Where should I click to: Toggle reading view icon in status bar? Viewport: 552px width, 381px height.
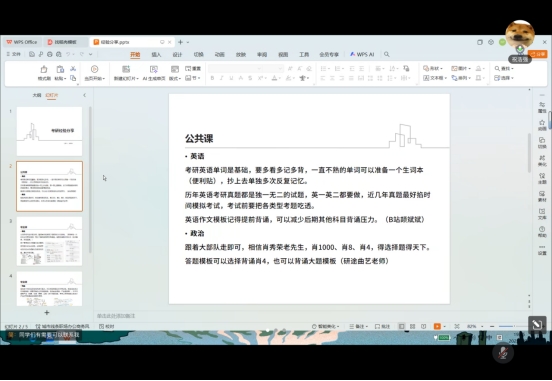[424, 326]
